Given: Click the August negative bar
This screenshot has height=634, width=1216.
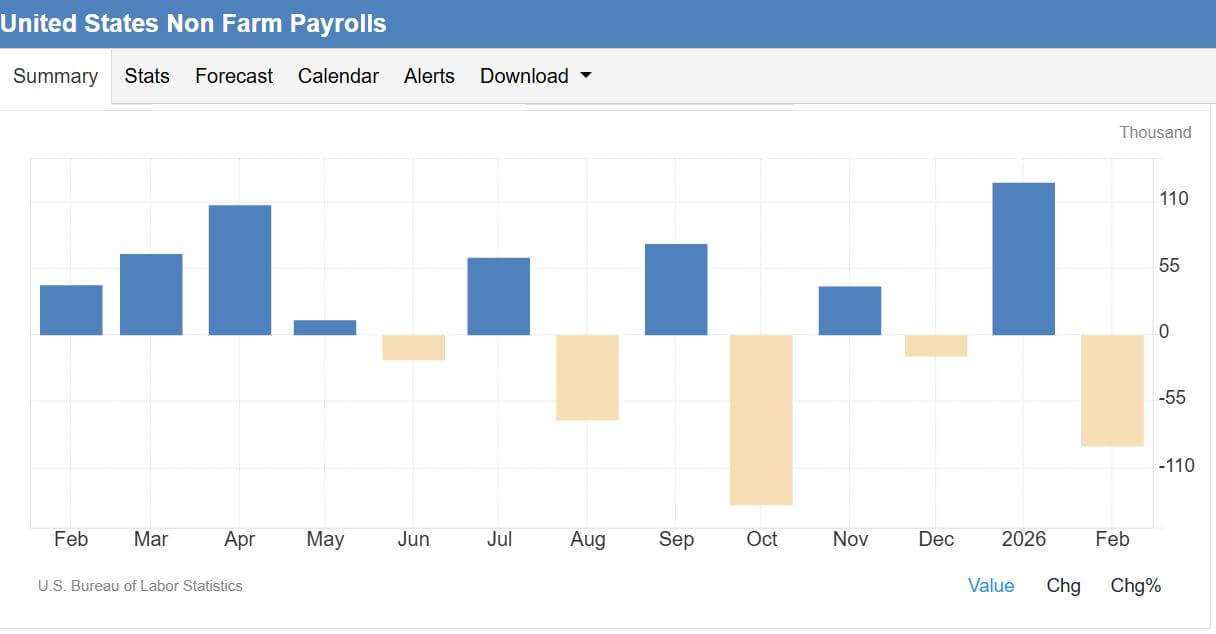Looking at the screenshot, I should tap(587, 377).
